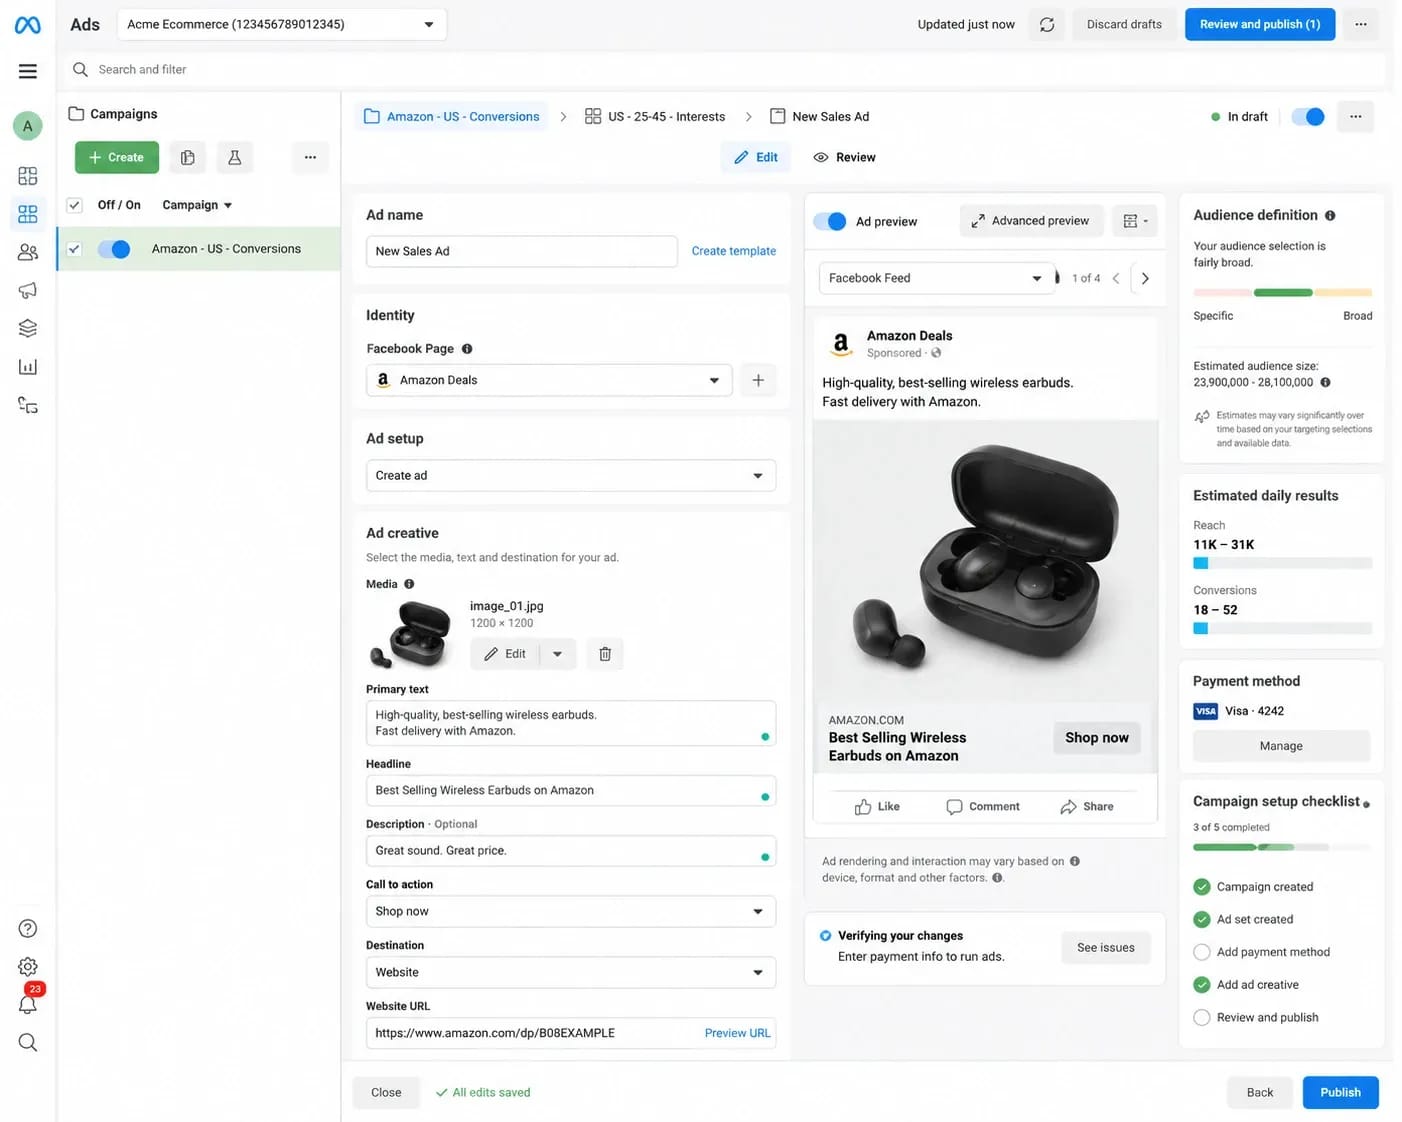Delete the image_01.jpg media with trash icon

click(x=605, y=654)
